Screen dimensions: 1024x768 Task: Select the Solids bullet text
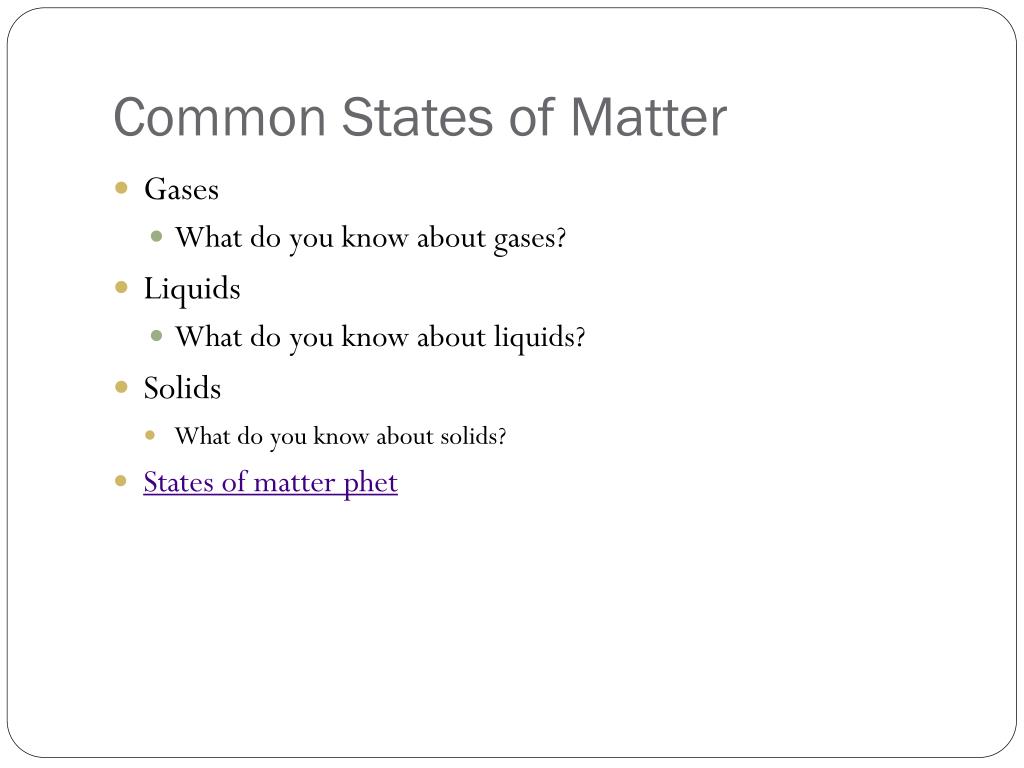182,388
